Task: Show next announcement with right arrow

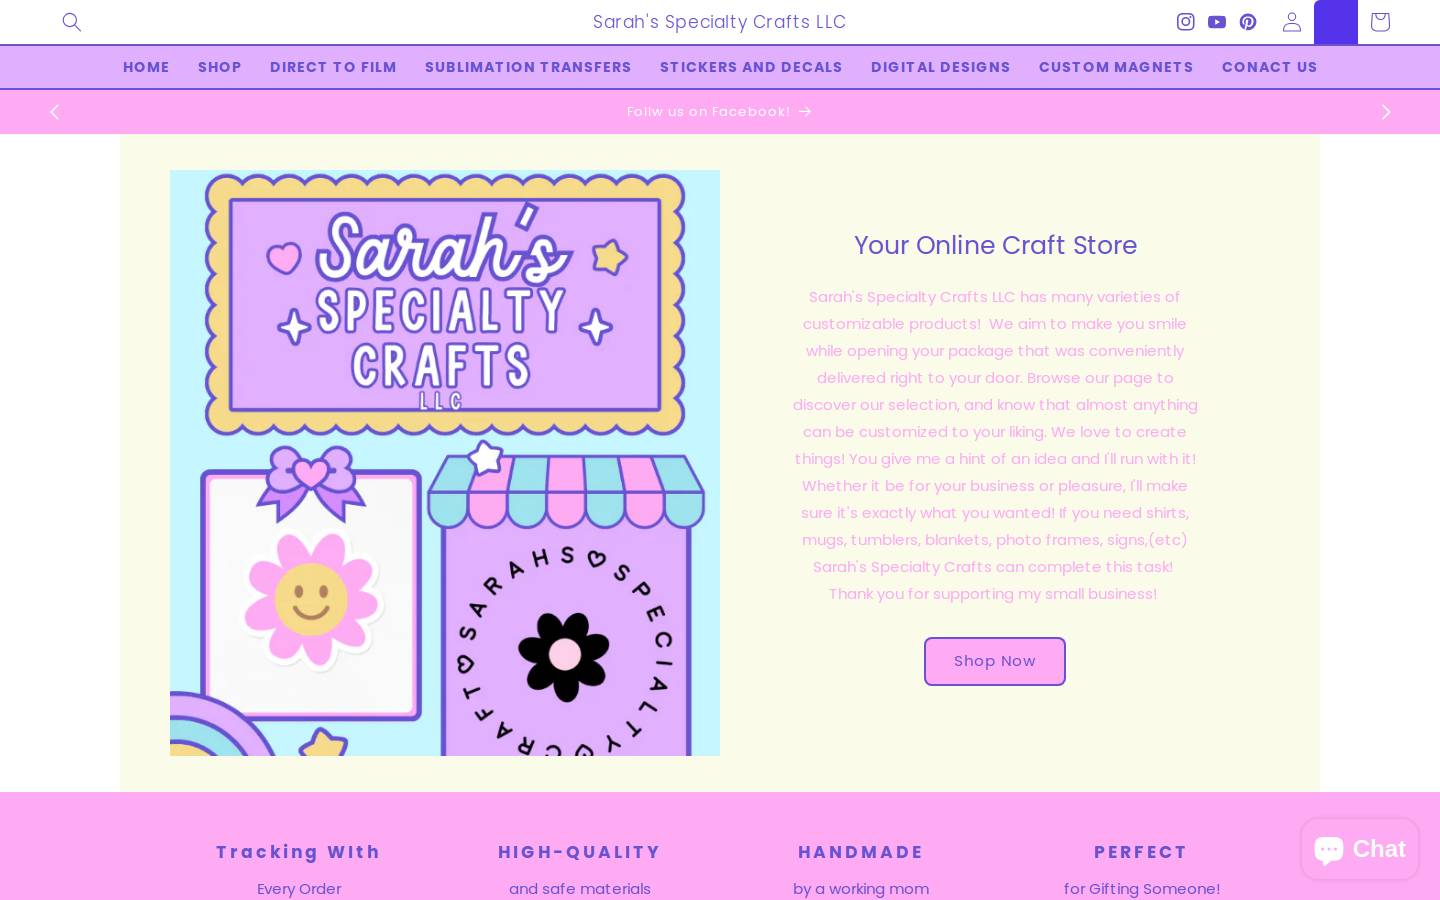Action: coord(1386,112)
